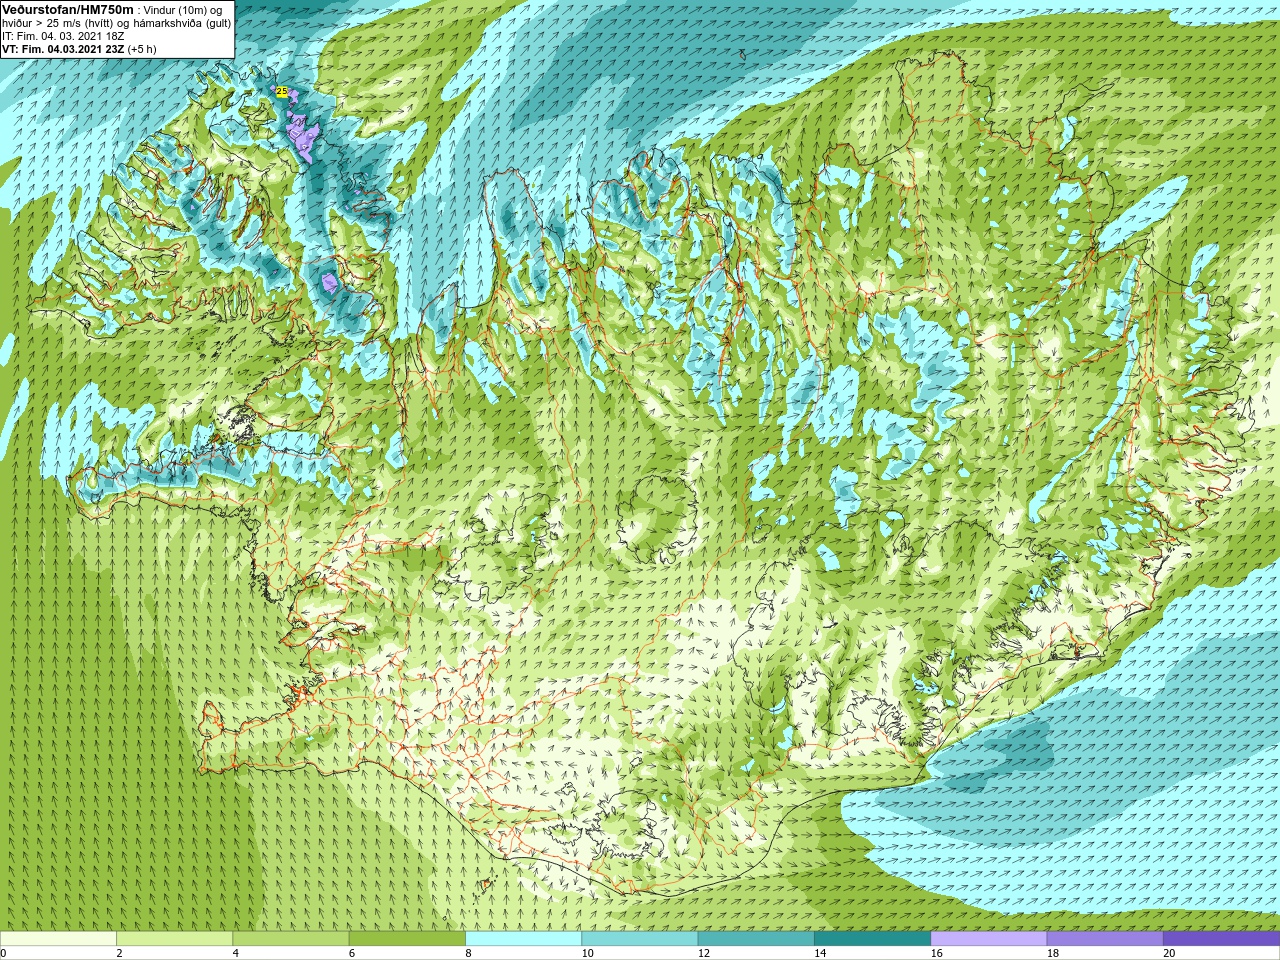Image resolution: width=1280 pixels, height=960 pixels.
Task: Click the scale tick label 20
Action: tap(1169, 953)
